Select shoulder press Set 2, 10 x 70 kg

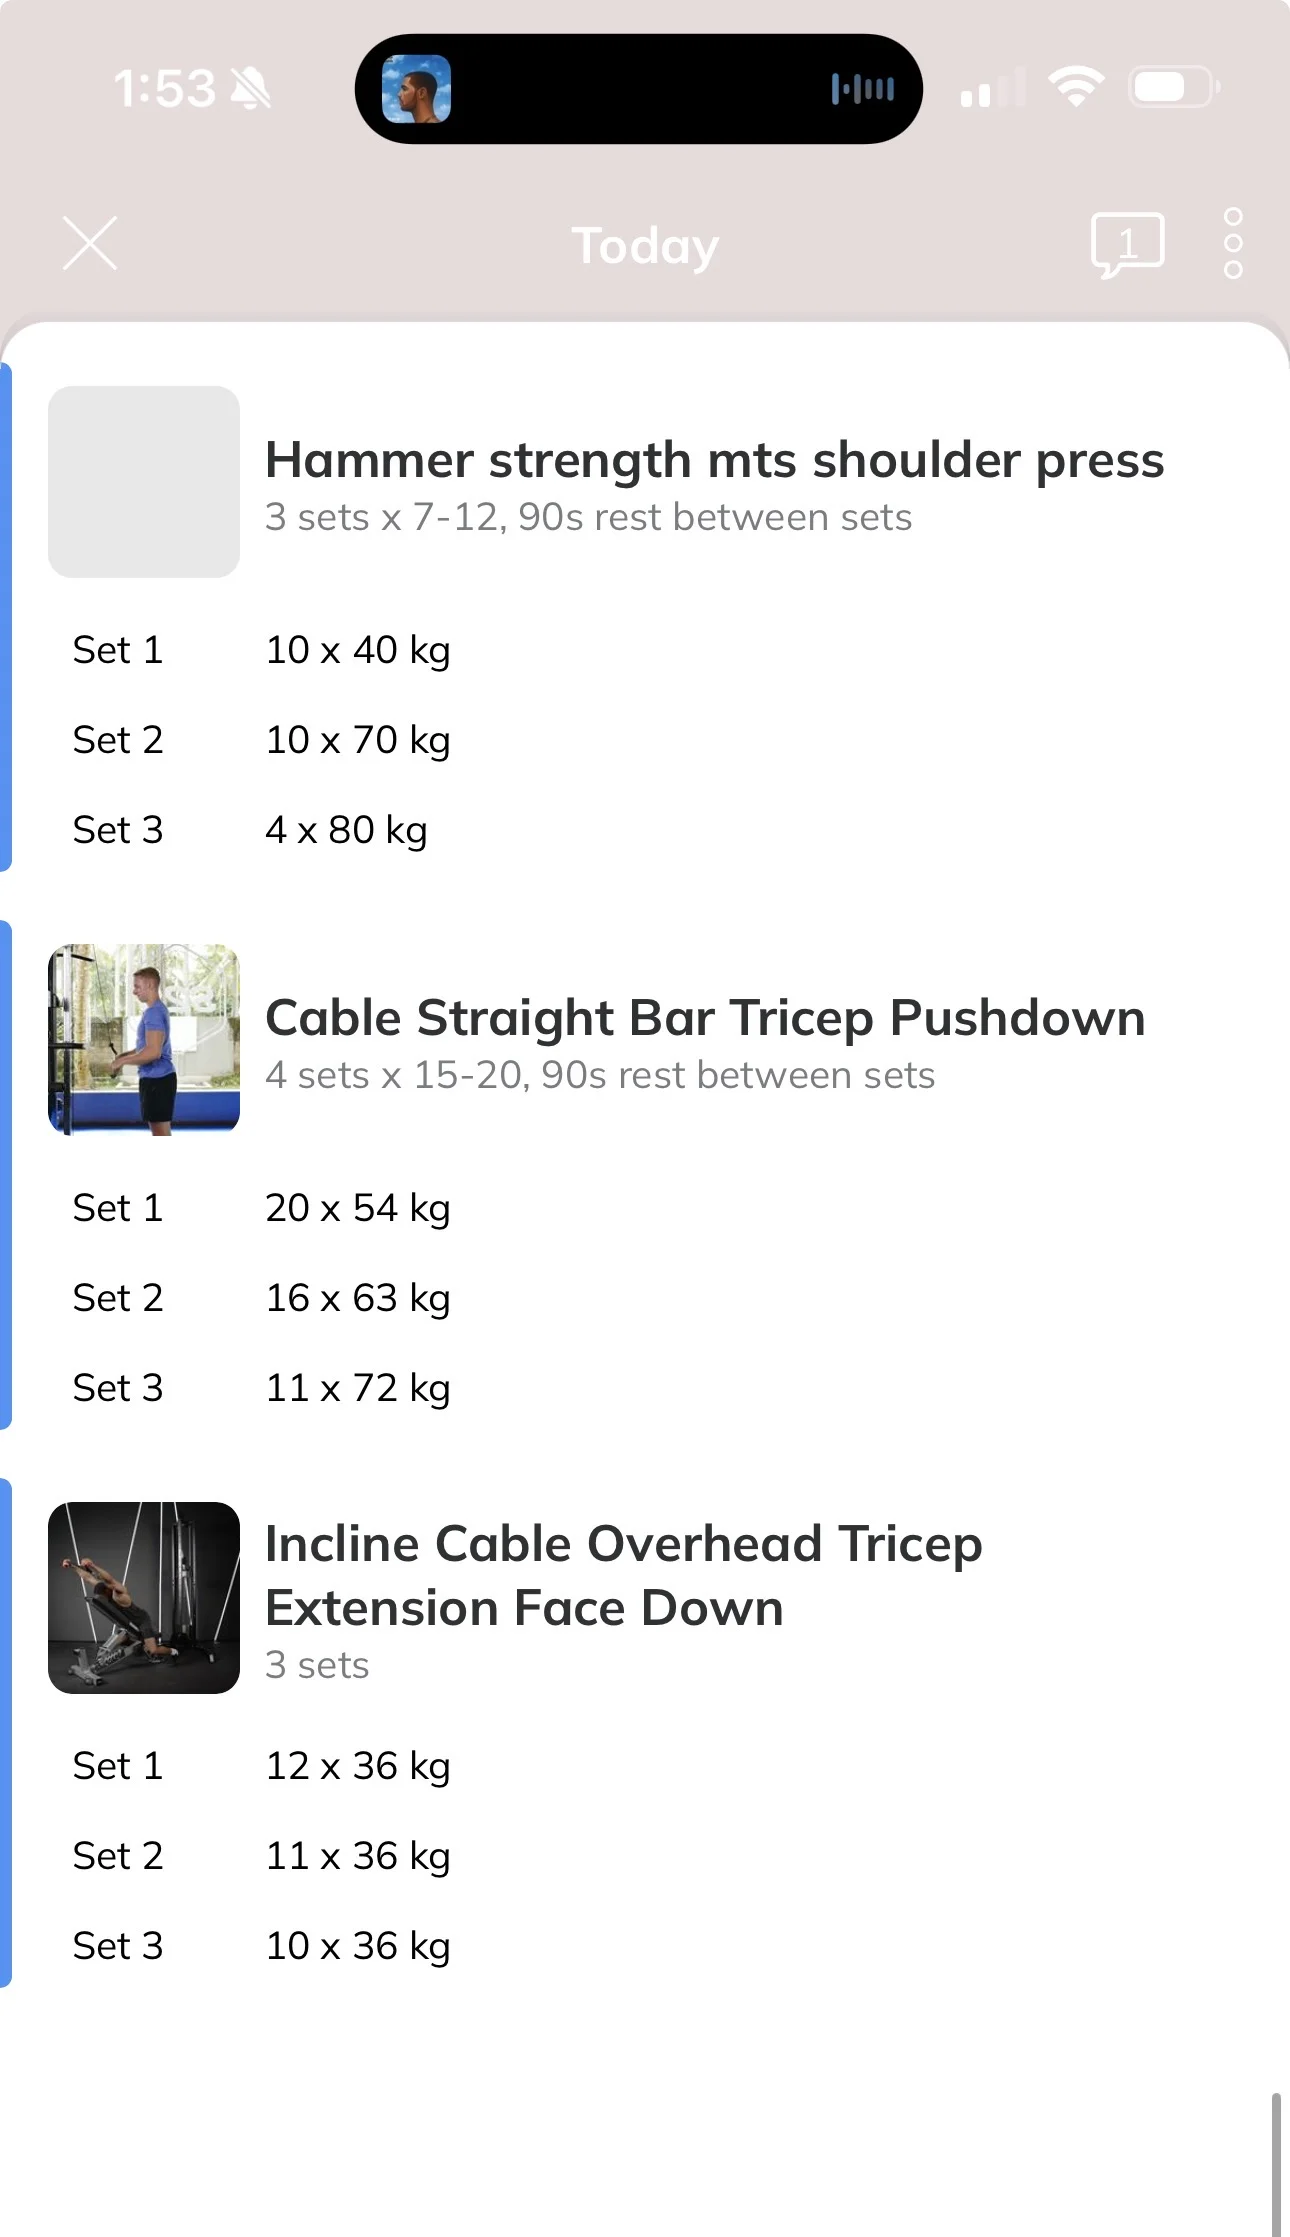(645, 740)
